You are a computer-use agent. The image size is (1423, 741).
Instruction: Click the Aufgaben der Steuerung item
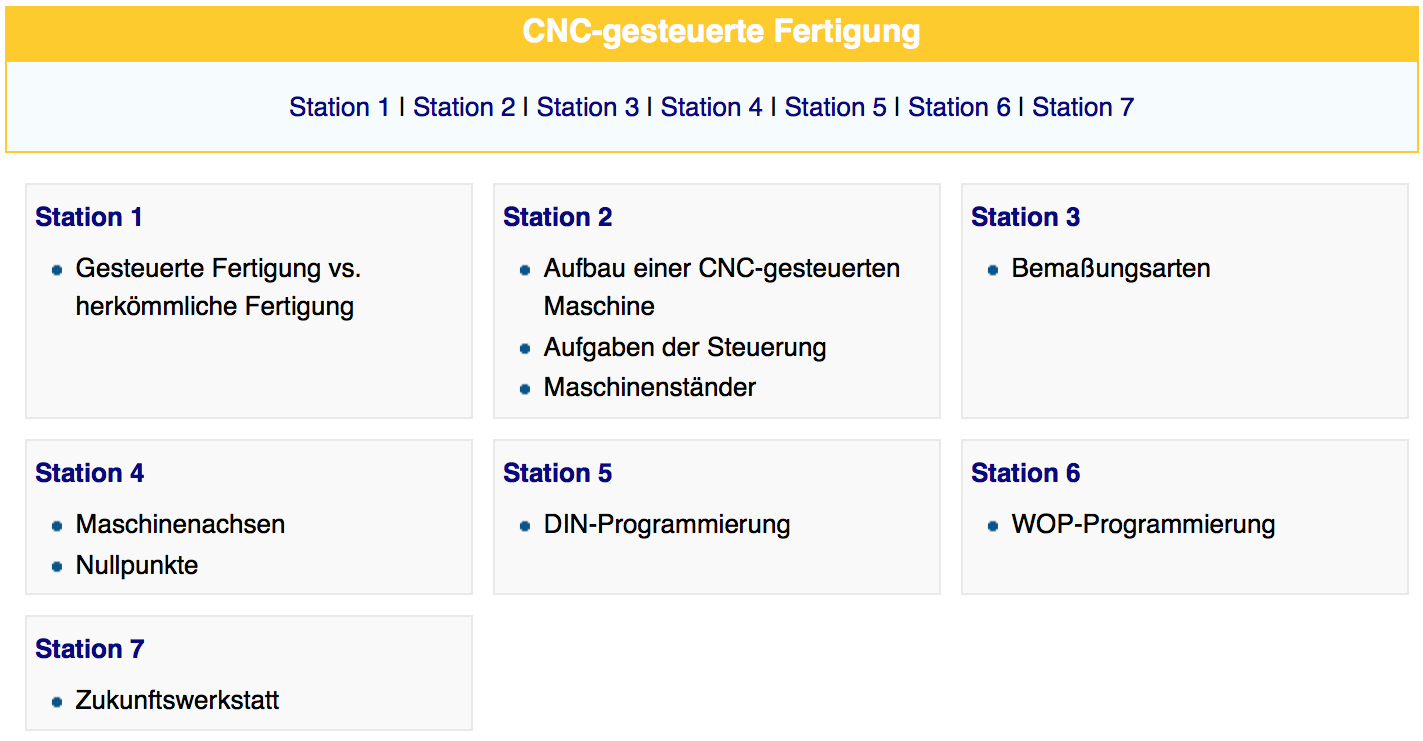(x=685, y=347)
